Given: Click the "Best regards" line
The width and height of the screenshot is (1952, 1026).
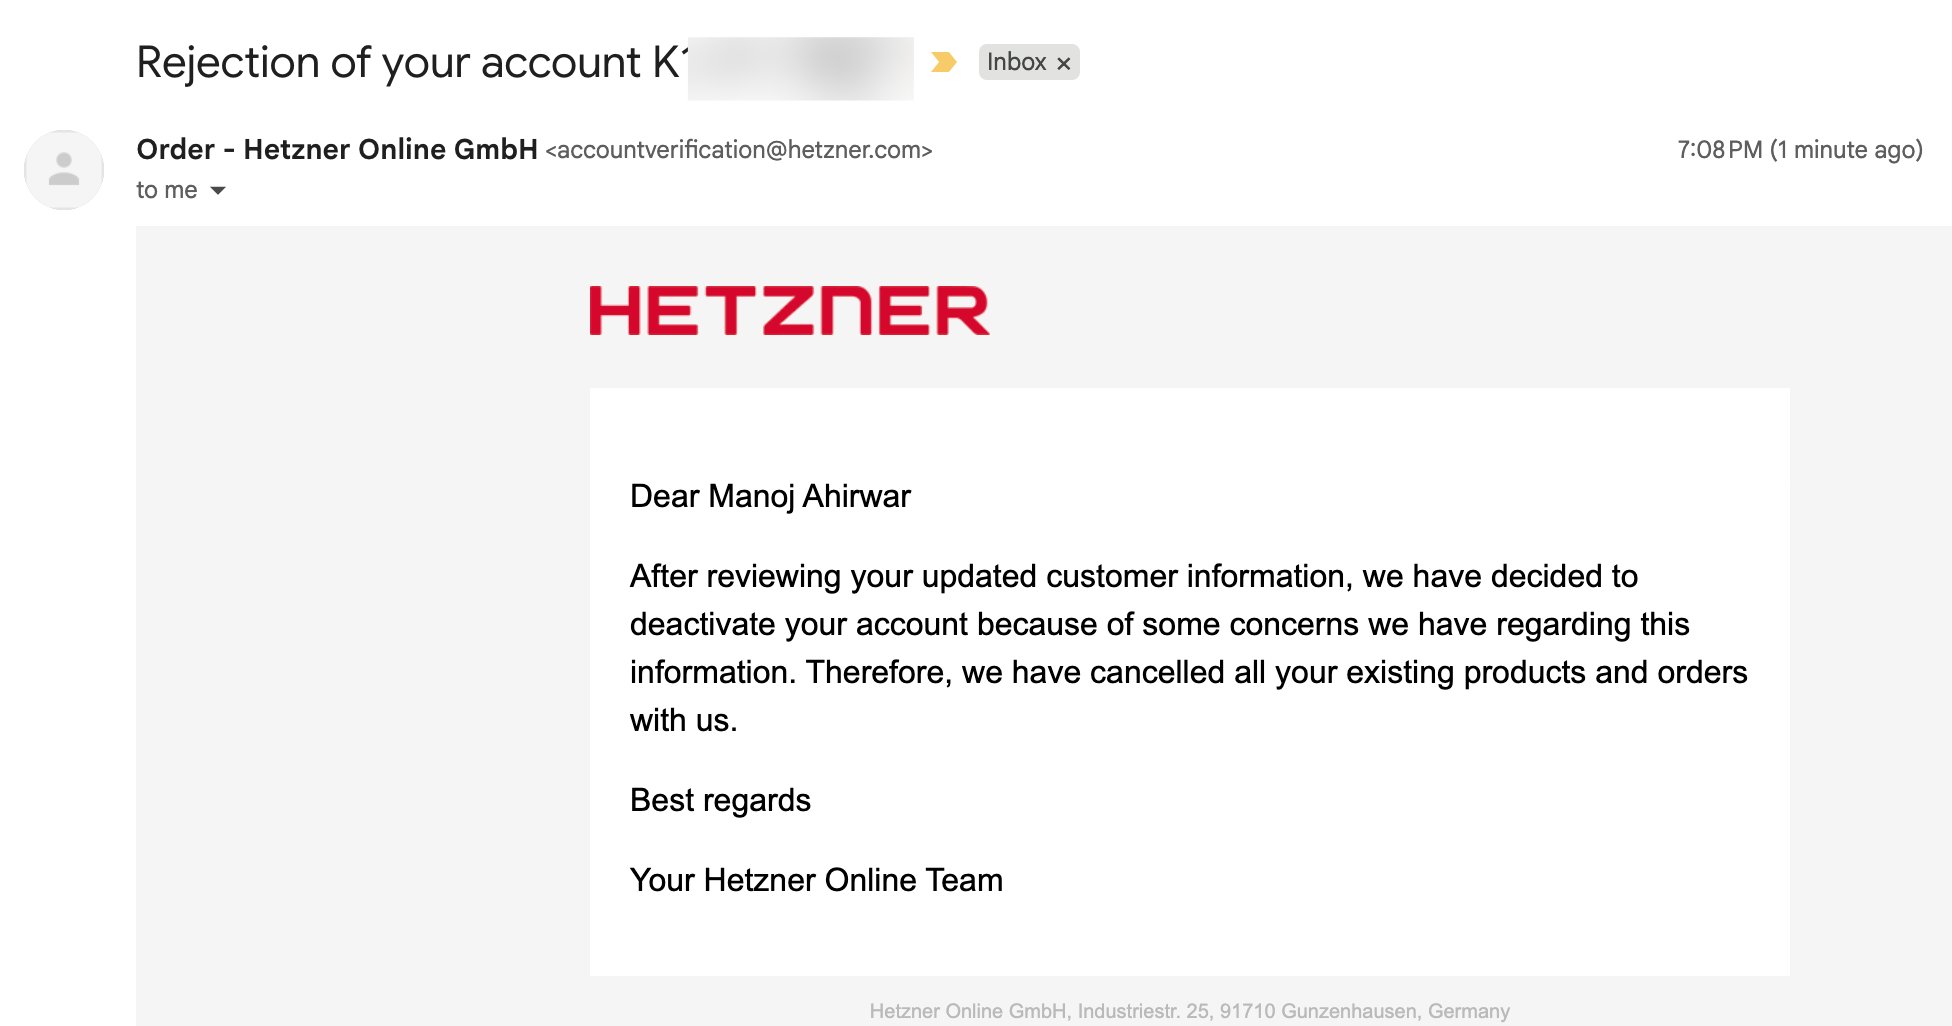Looking at the screenshot, I should click(x=720, y=800).
